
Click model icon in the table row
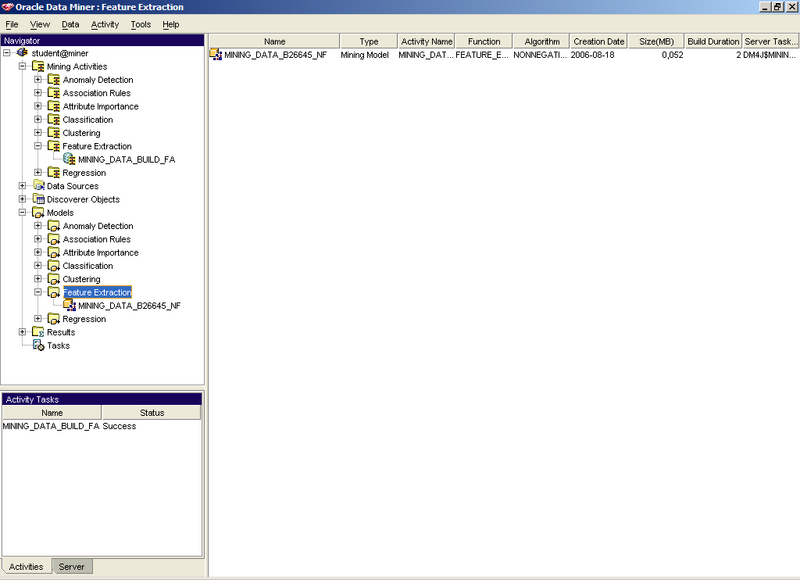pos(216,55)
